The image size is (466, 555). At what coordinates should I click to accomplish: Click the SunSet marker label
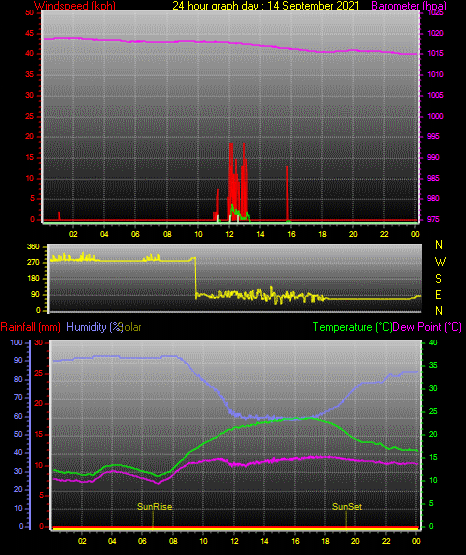(347, 507)
